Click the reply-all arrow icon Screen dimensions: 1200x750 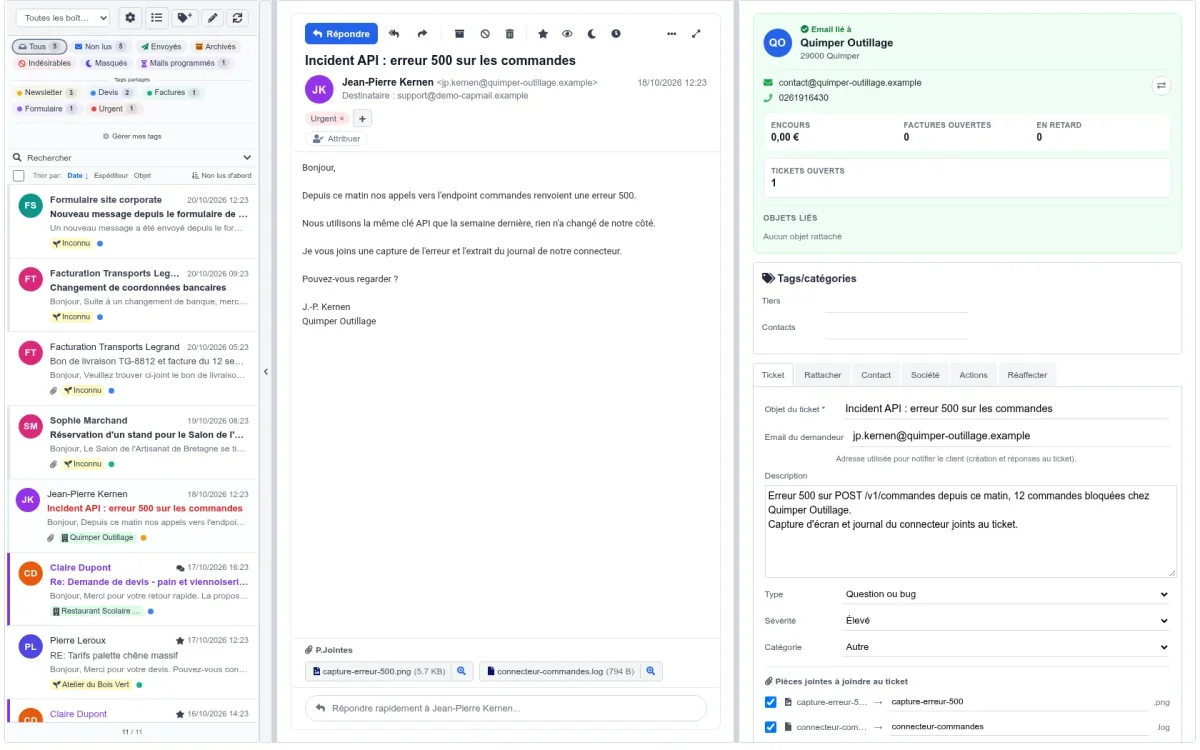tap(394, 34)
